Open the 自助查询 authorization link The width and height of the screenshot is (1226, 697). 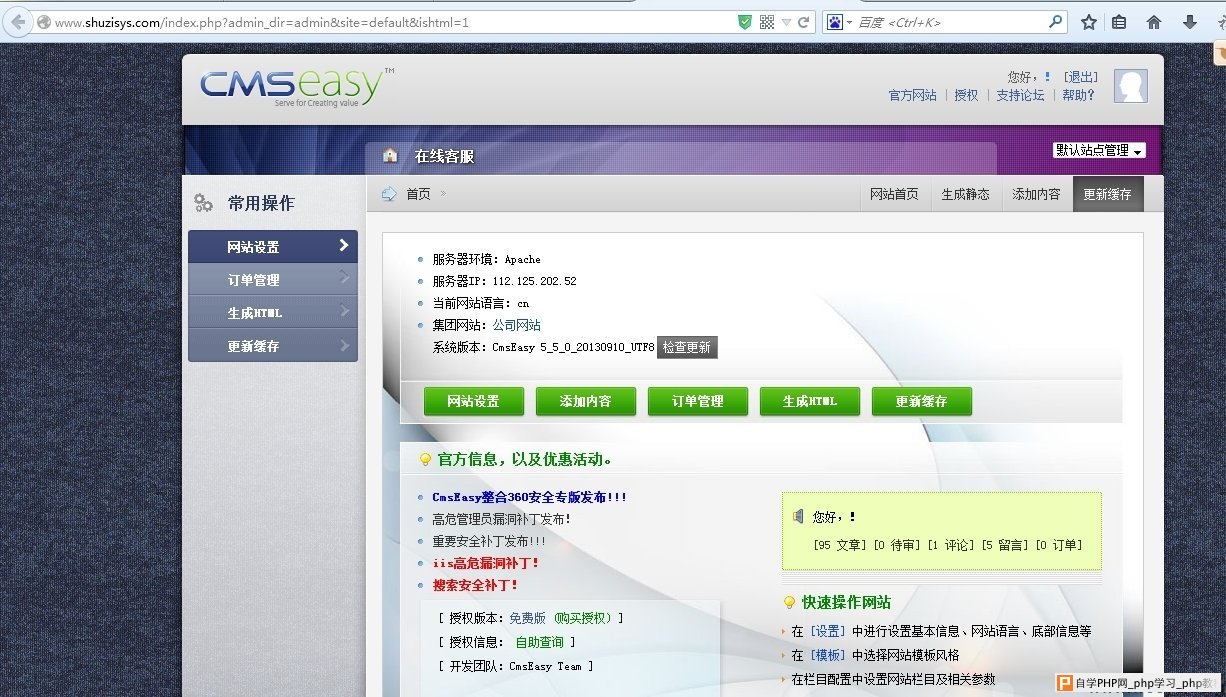point(540,642)
